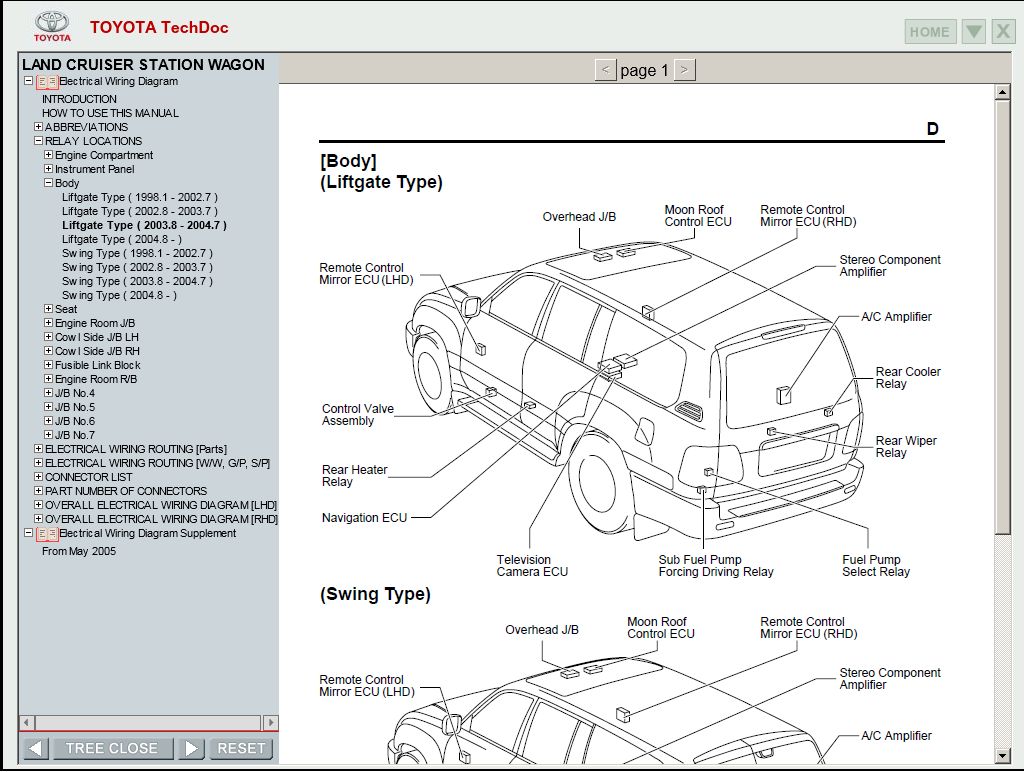Viewport: 1024px width, 772px height.
Task: Click the Television Camera ECU label
Action: pyautogui.click(x=532, y=566)
